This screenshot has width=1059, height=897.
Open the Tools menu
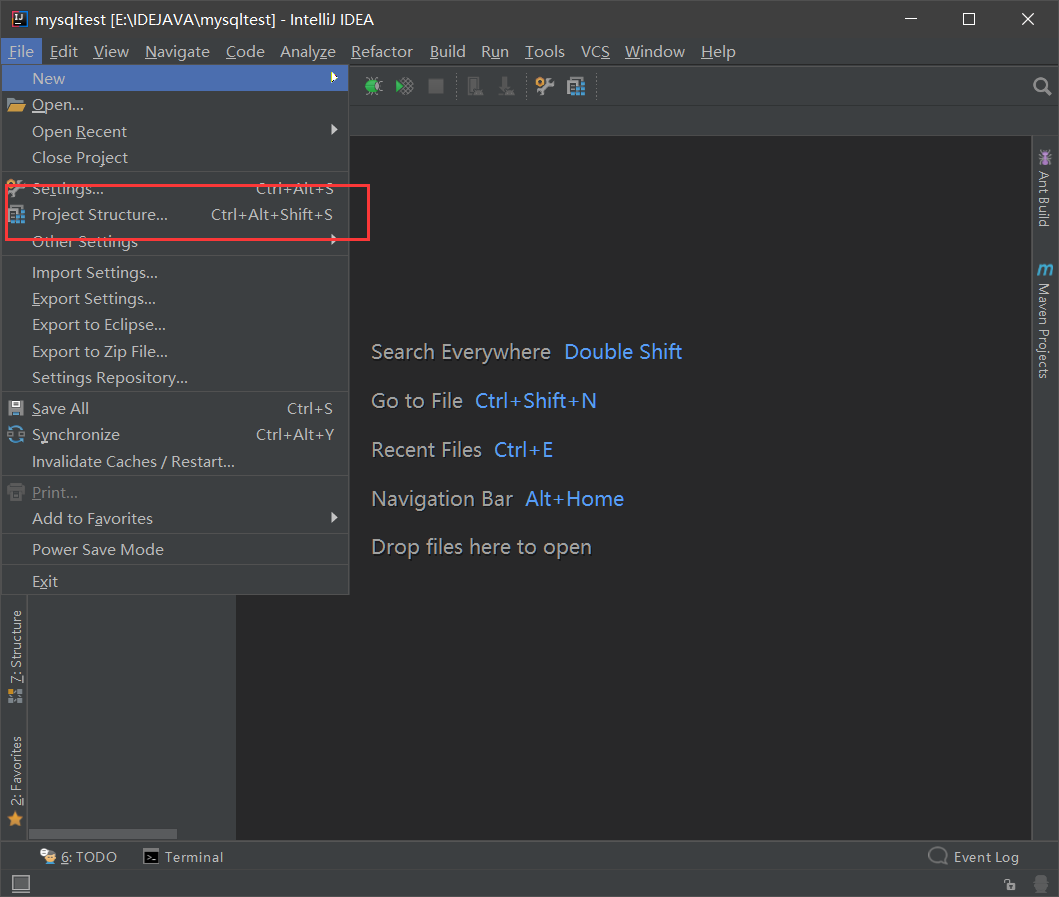[x=544, y=51]
